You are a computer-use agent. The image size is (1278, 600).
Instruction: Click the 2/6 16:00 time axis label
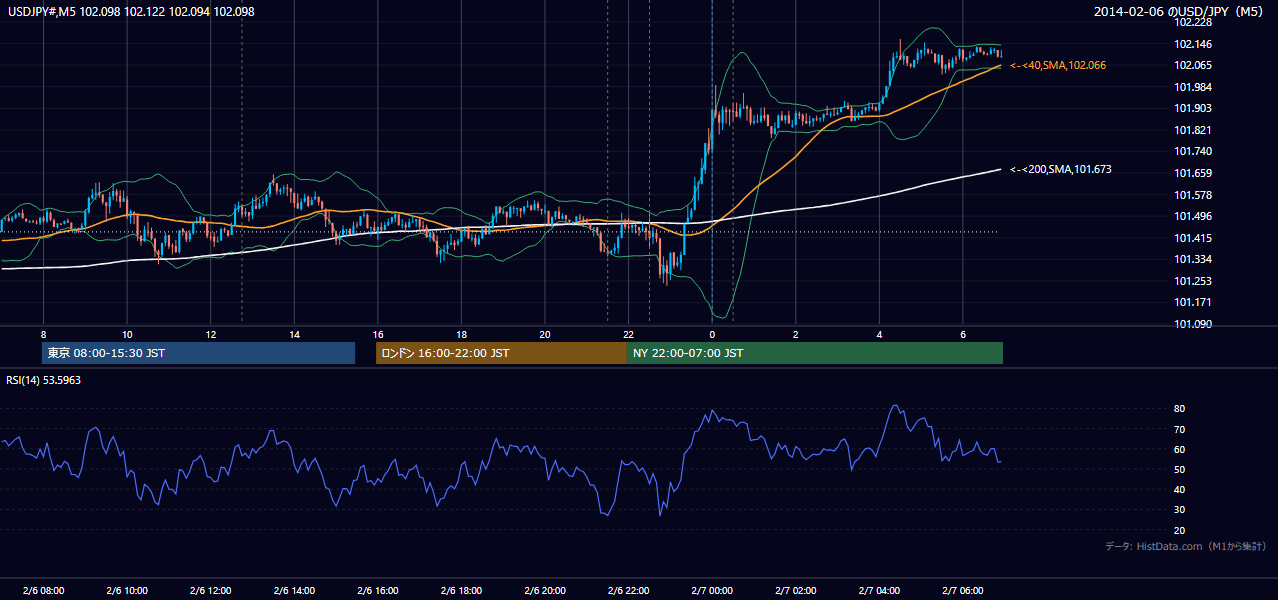click(x=378, y=590)
